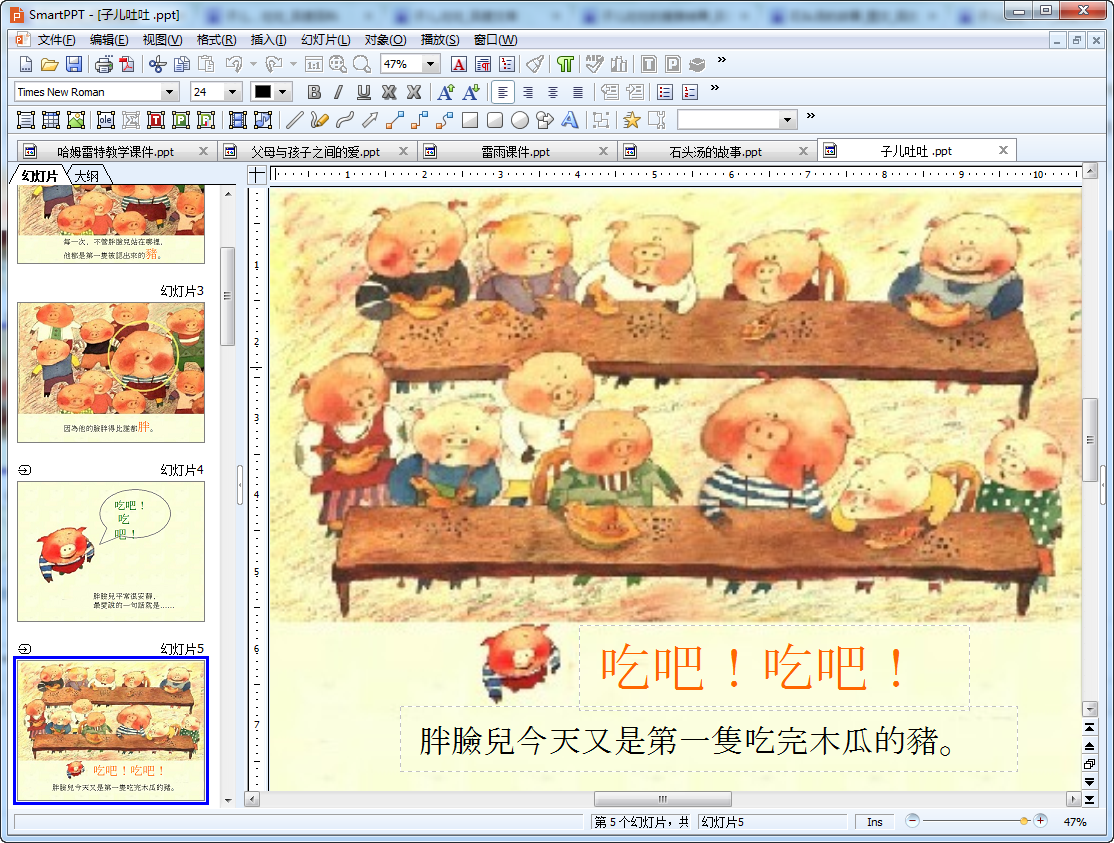Open the font size 24 dropdown

pyautogui.click(x=232, y=92)
